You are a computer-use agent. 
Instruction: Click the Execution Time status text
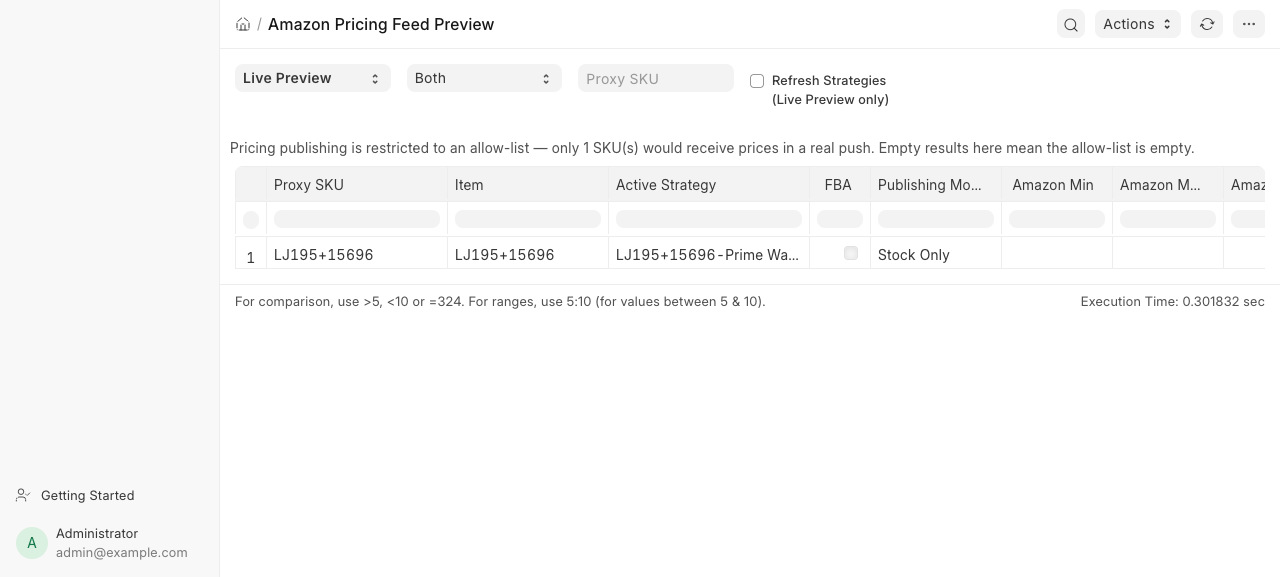(1172, 301)
